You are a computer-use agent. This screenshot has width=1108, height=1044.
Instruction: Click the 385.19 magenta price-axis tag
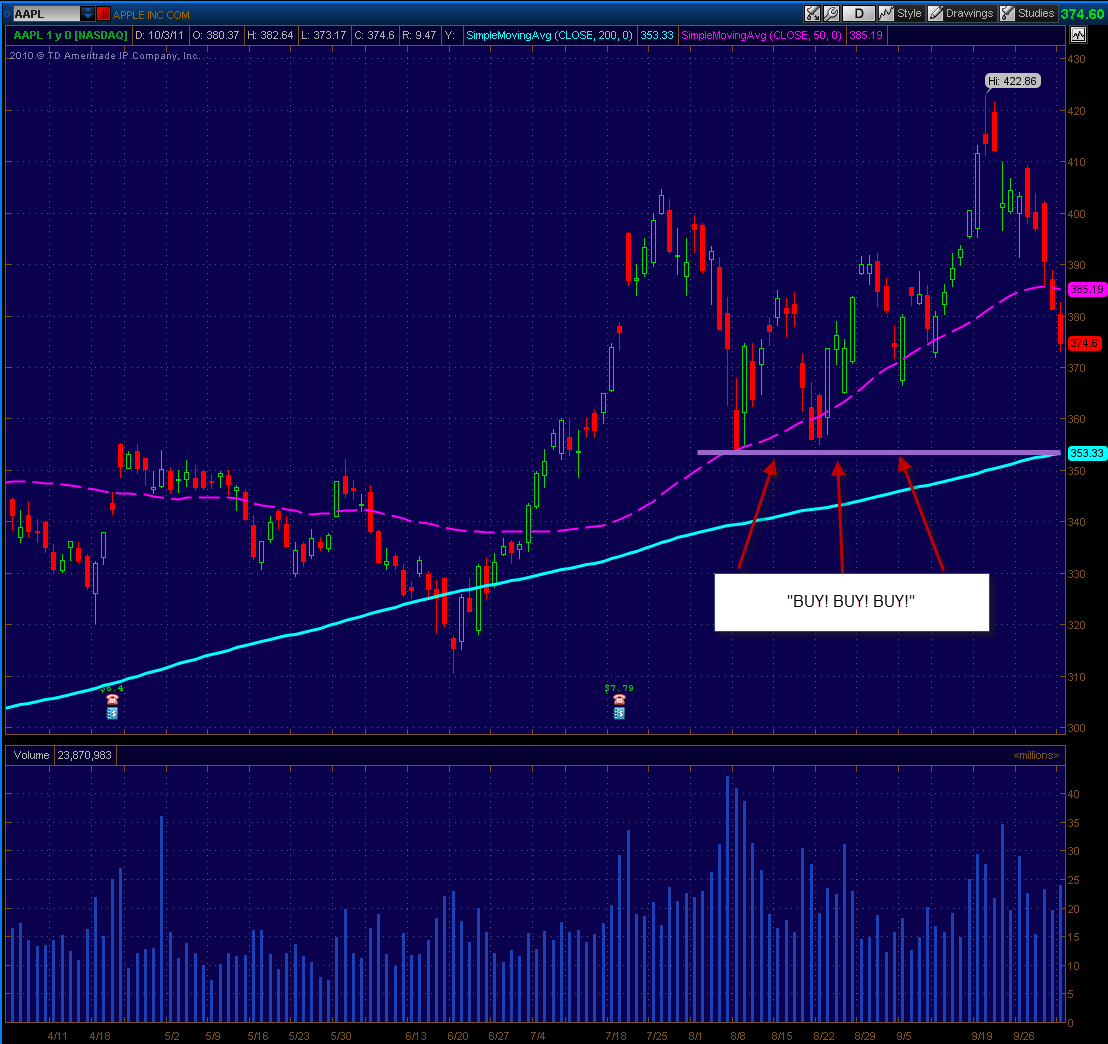click(1086, 289)
